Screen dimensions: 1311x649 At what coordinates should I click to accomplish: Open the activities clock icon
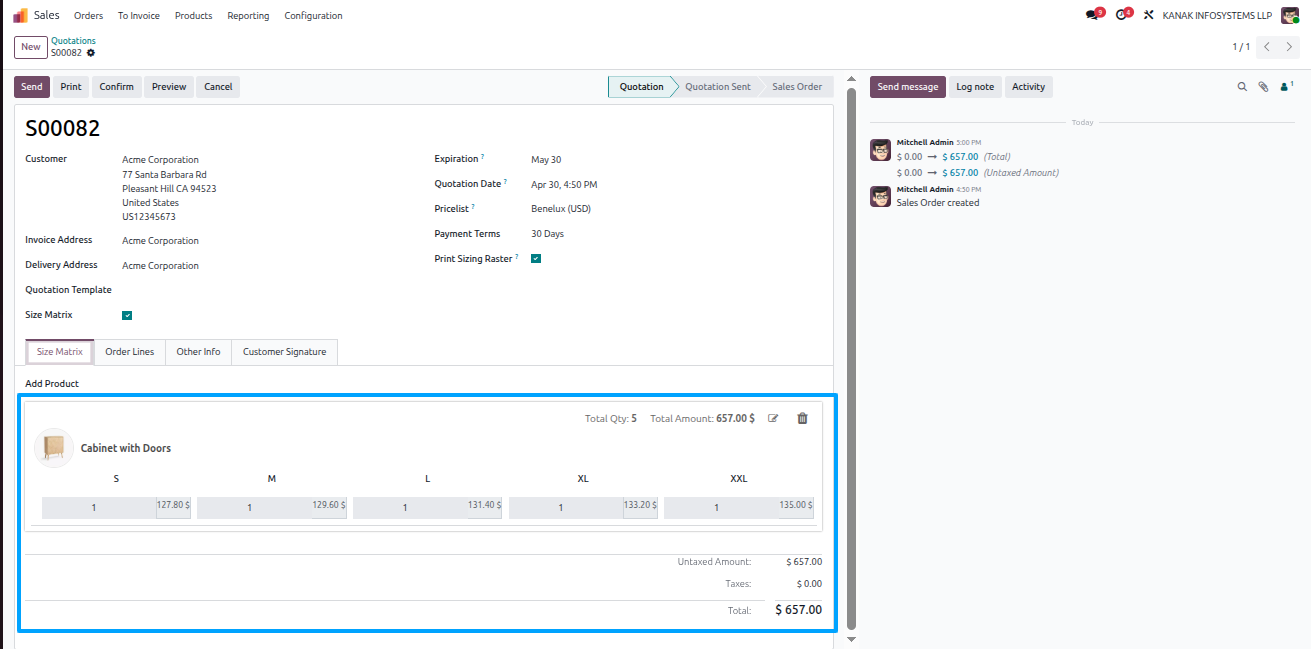click(x=1121, y=16)
